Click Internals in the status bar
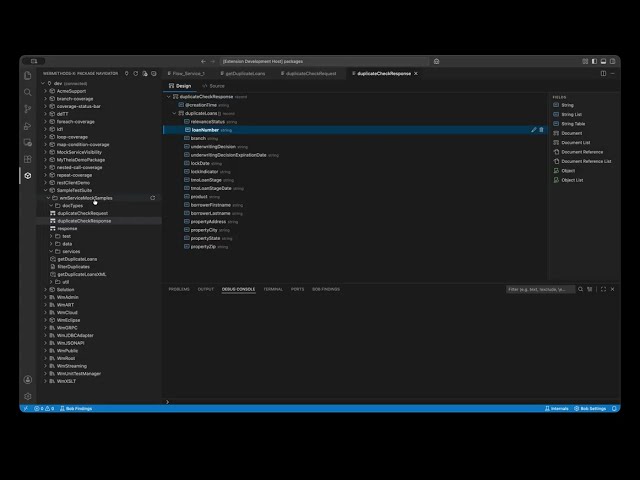The image size is (640, 480). (x=556, y=409)
